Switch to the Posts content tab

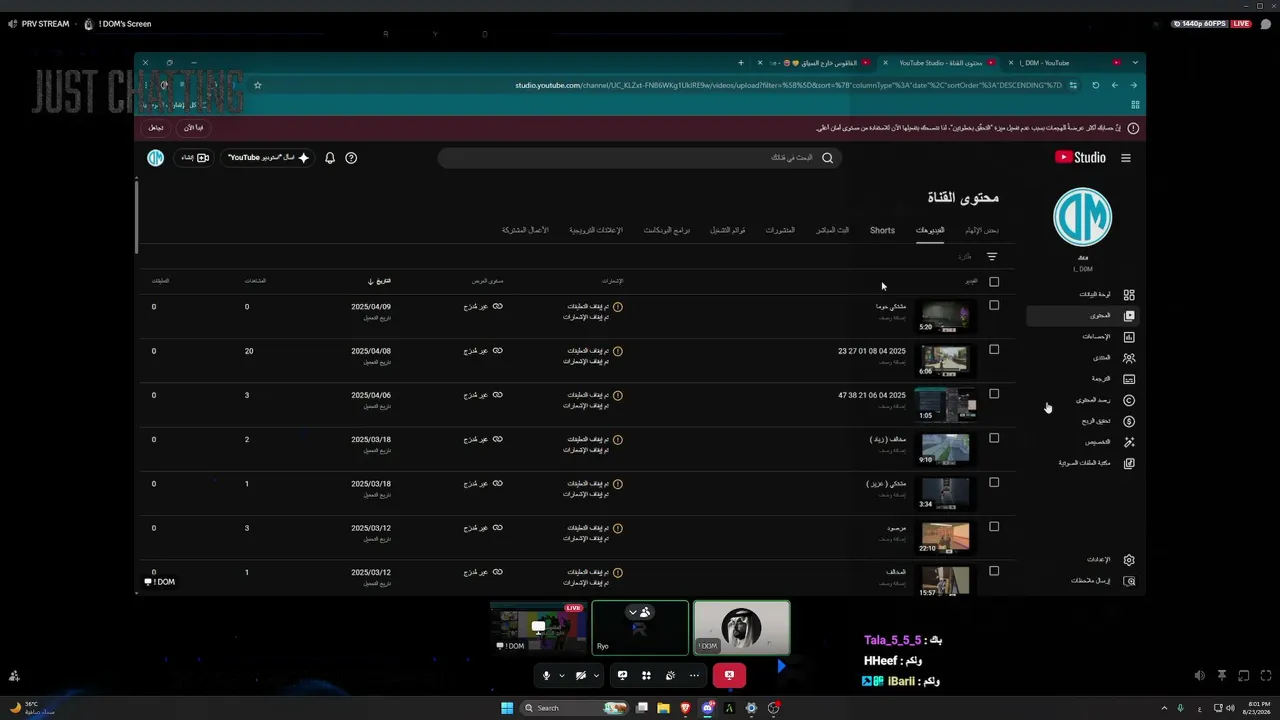pos(780,230)
